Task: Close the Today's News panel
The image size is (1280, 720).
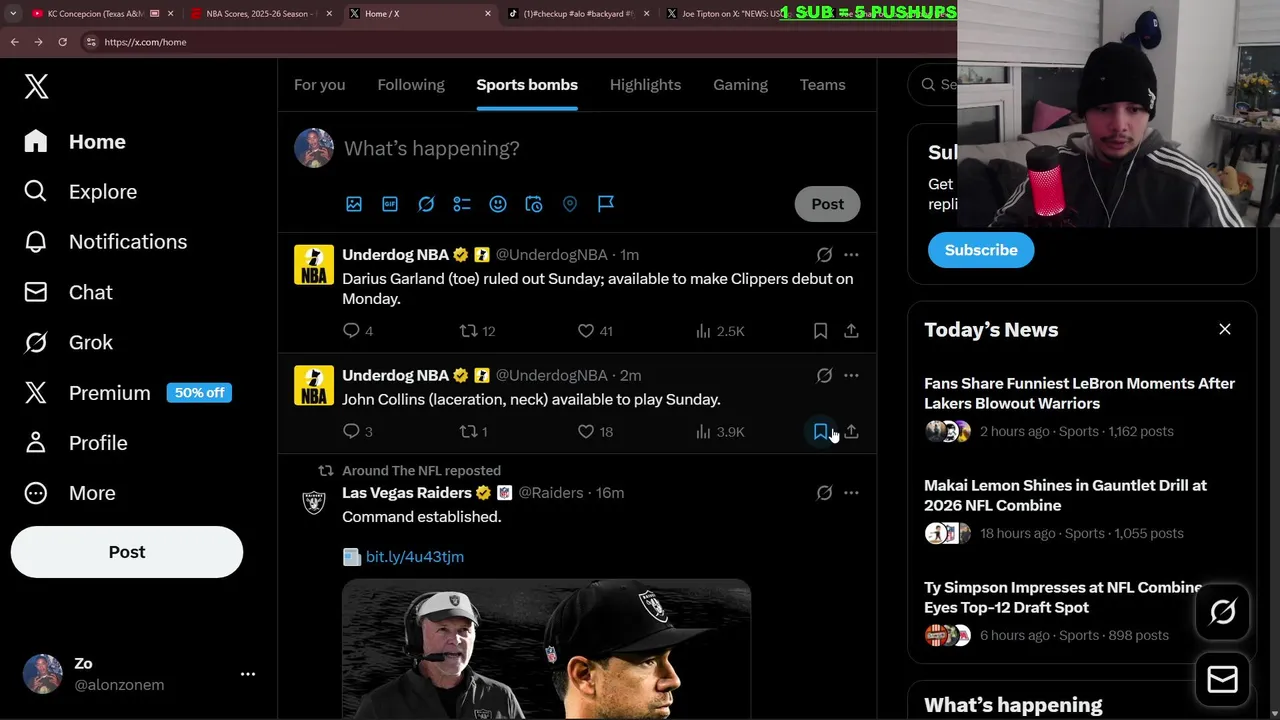Action: (x=1225, y=329)
